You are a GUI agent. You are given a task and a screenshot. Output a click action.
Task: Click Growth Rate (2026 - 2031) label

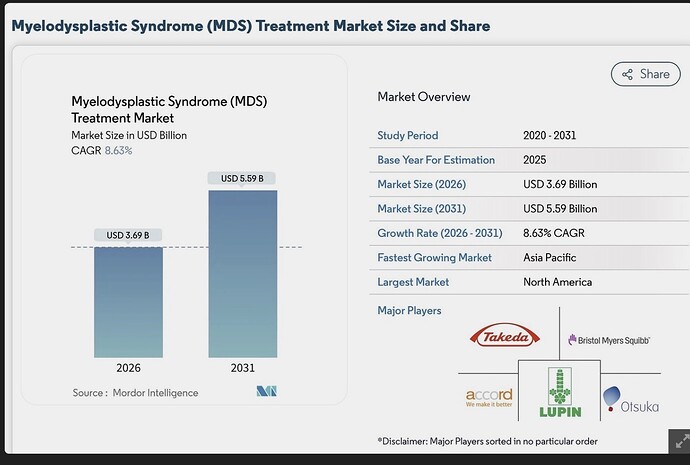[440, 233]
